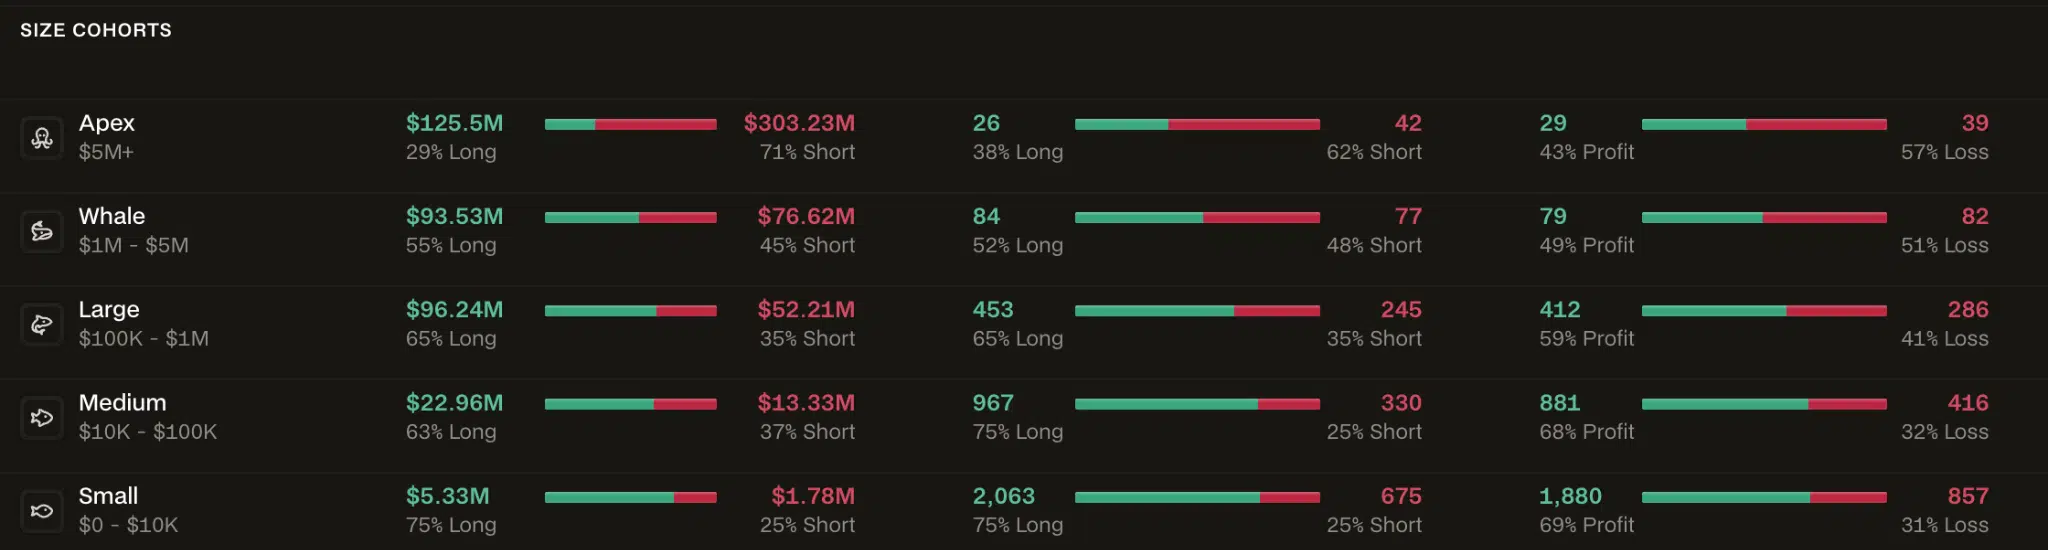Viewport: 2048px width, 550px height.
Task: Click the SIZE COHORTS heading
Action: (96, 30)
